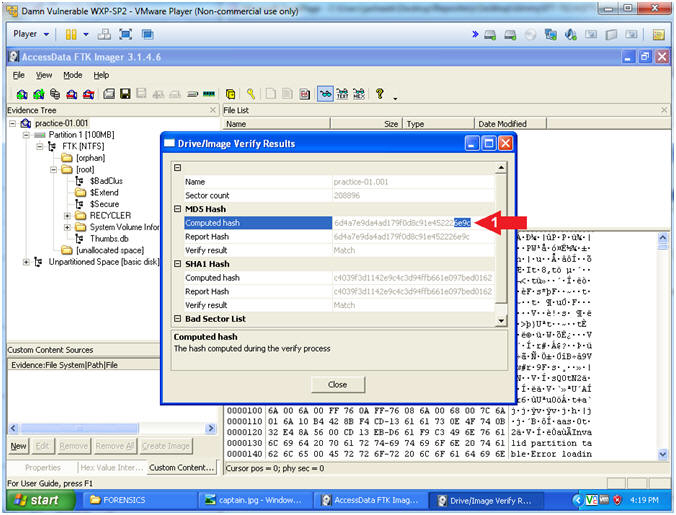Collapse the Bad Sector List section
This screenshot has height=515, width=676.
click(x=178, y=318)
